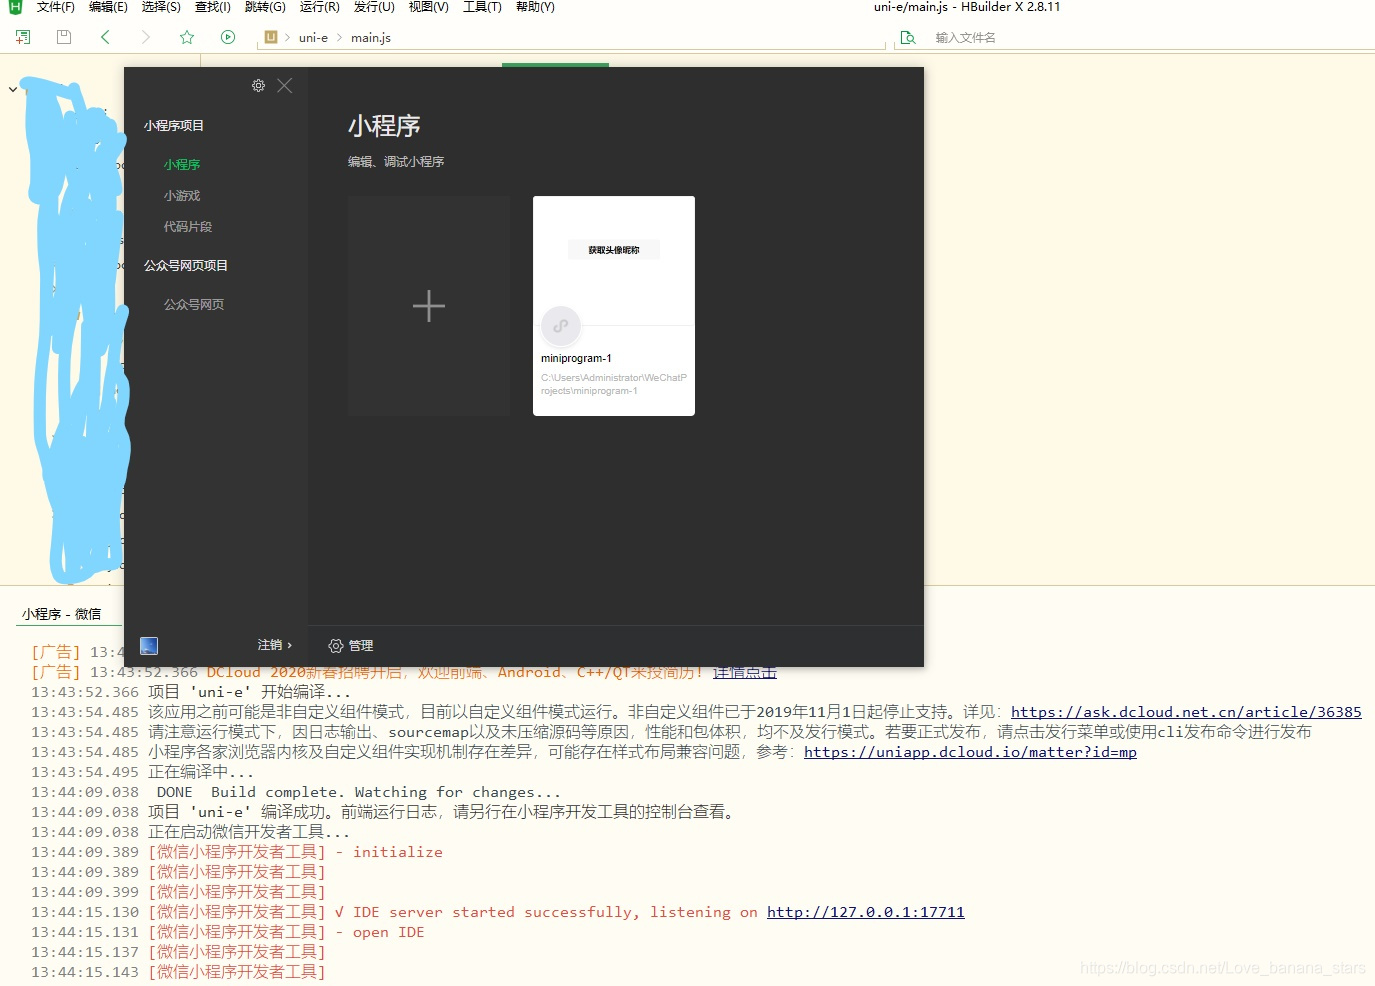Click the star bookmark icon
The height and width of the screenshot is (986, 1375).
(x=187, y=37)
